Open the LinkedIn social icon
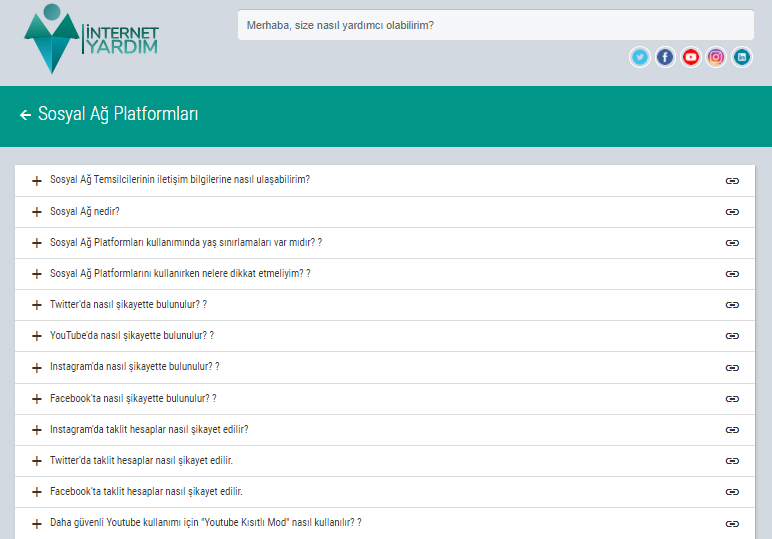This screenshot has width=772, height=539. tap(741, 58)
